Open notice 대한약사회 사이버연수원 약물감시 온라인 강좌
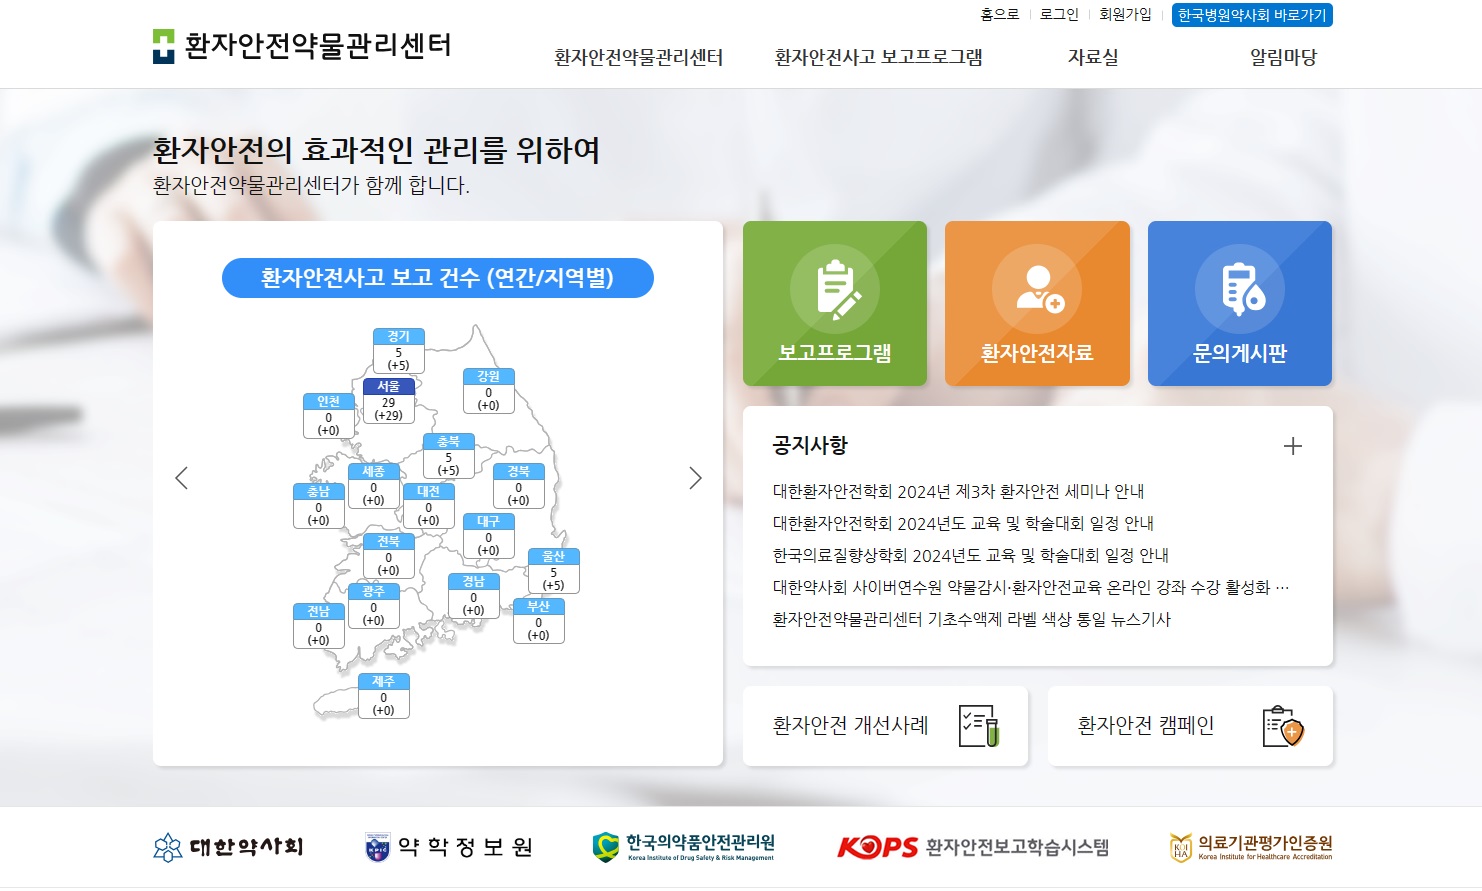The image size is (1482, 891). pyautogui.click(x=1030, y=587)
